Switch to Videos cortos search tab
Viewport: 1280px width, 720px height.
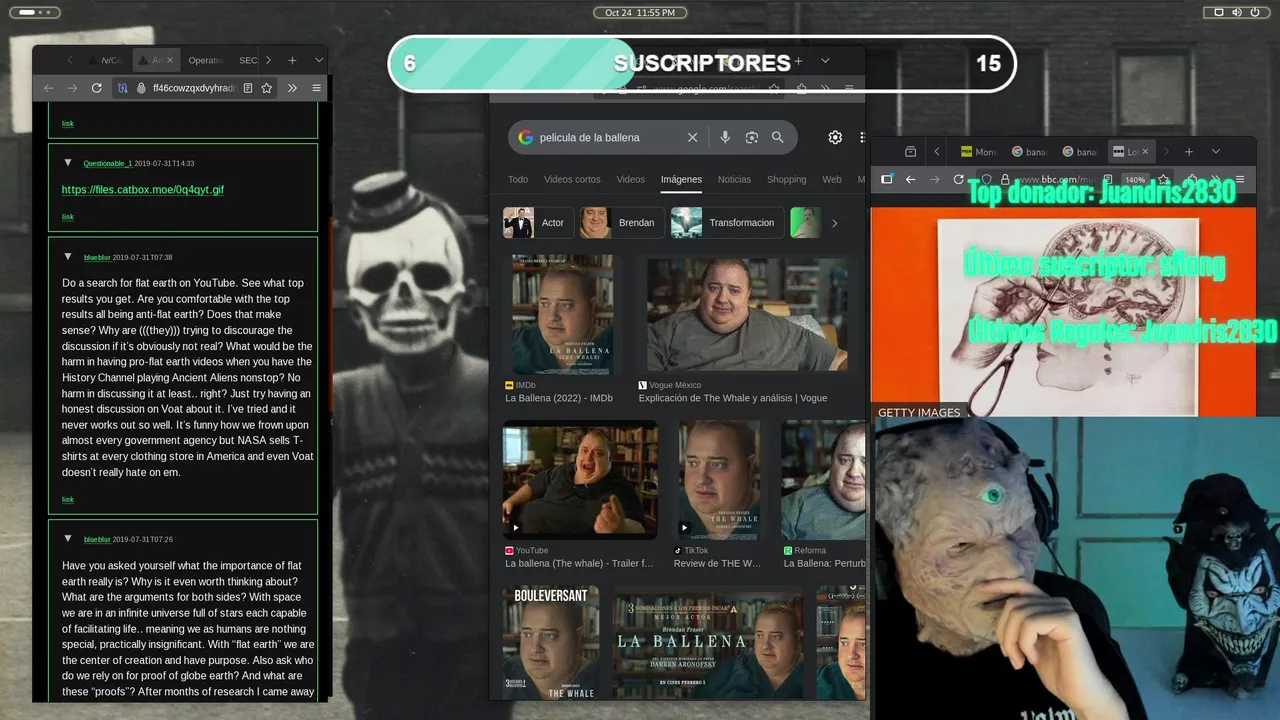pyautogui.click(x=572, y=179)
